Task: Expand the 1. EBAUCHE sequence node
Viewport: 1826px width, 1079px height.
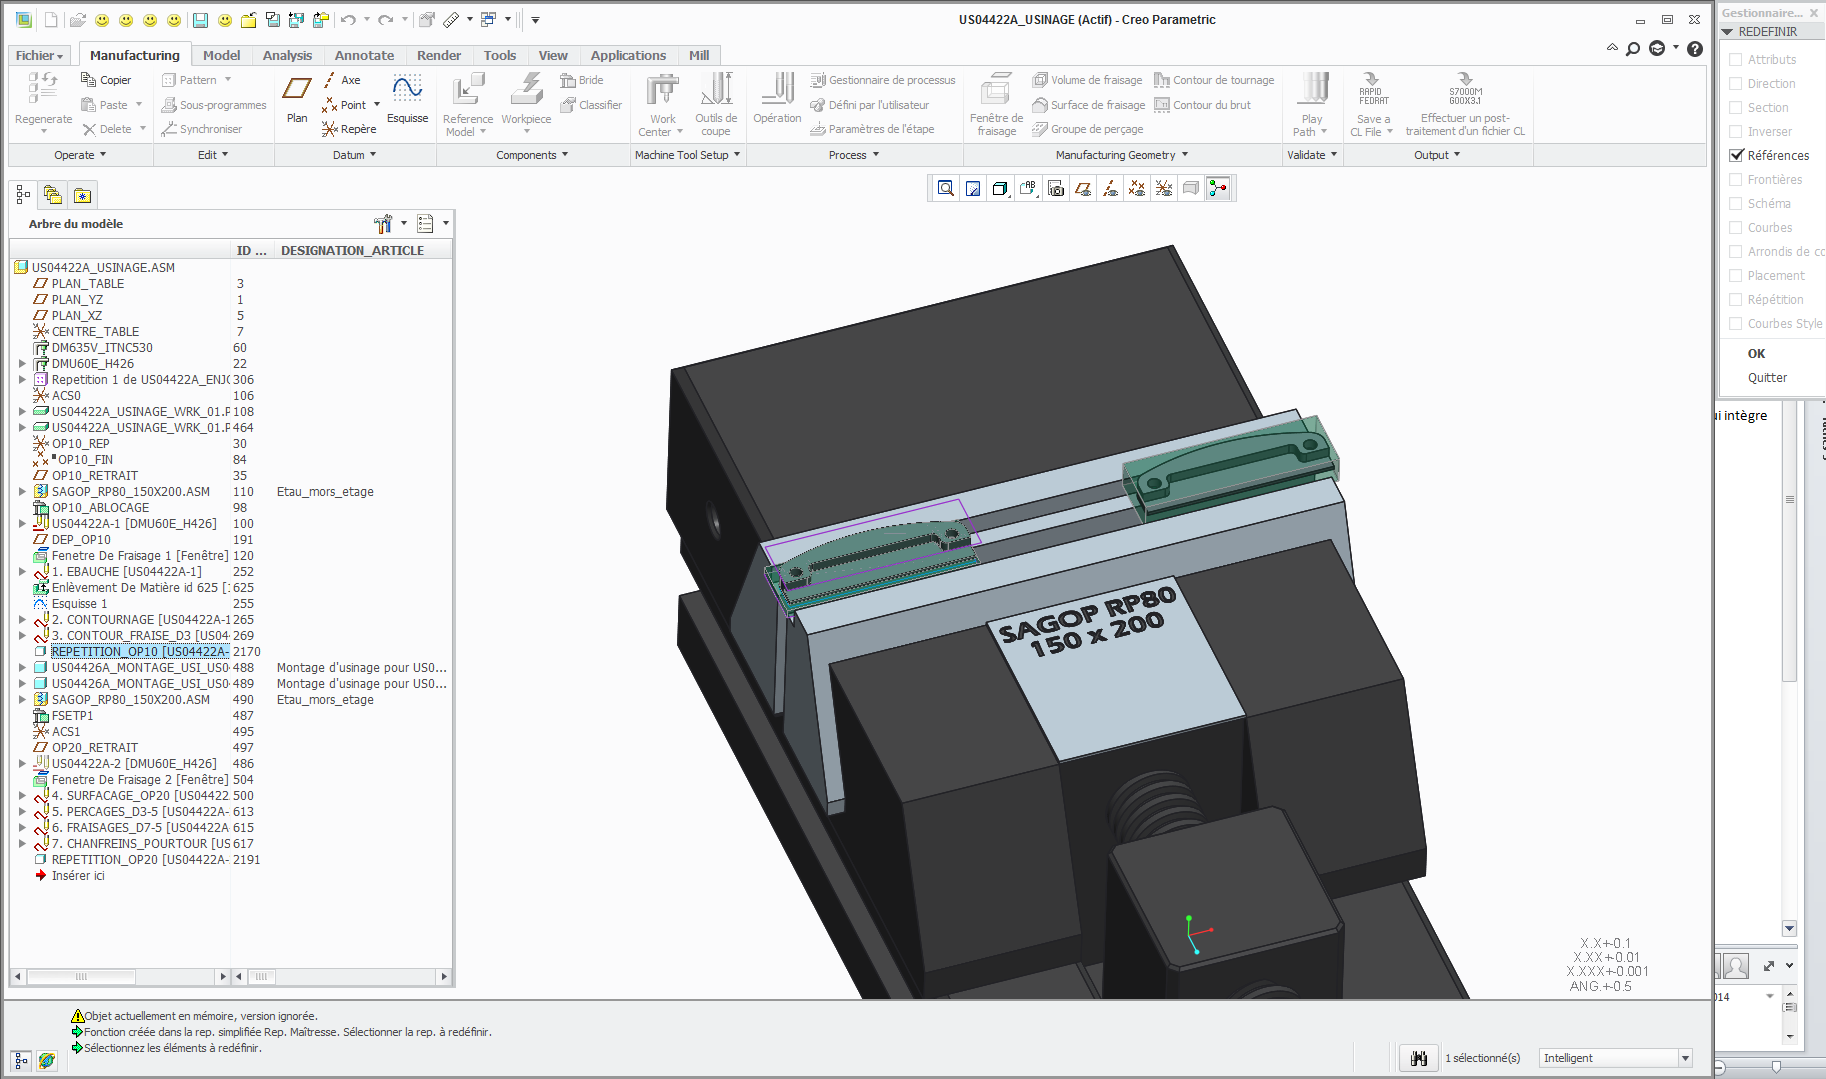Action: point(22,572)
